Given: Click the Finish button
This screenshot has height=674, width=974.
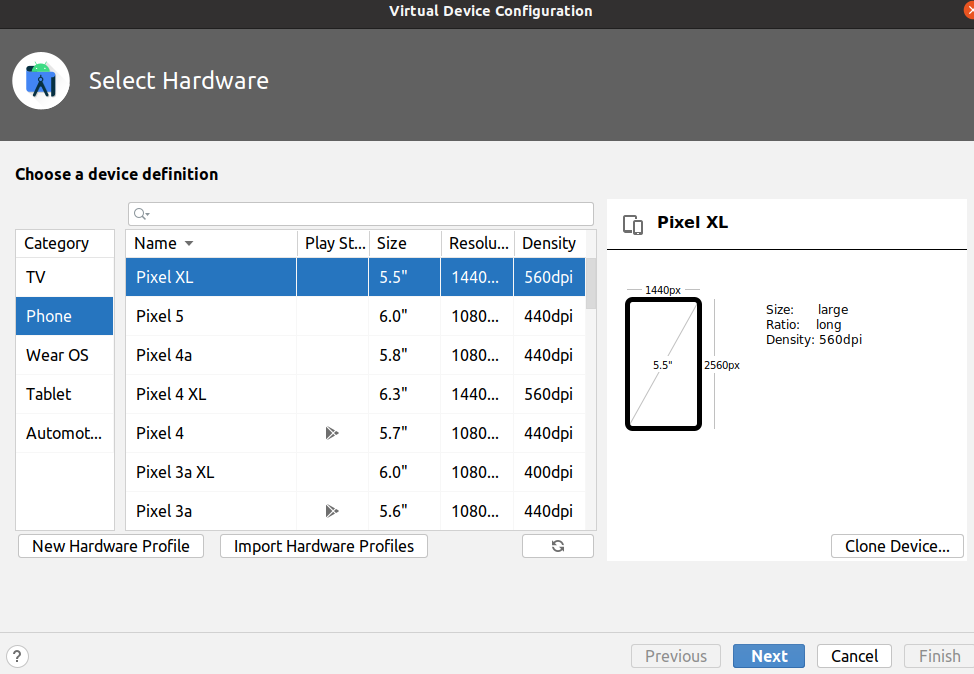Looking at the screenshot, I should pyautogui.click(x=939, y=656).
